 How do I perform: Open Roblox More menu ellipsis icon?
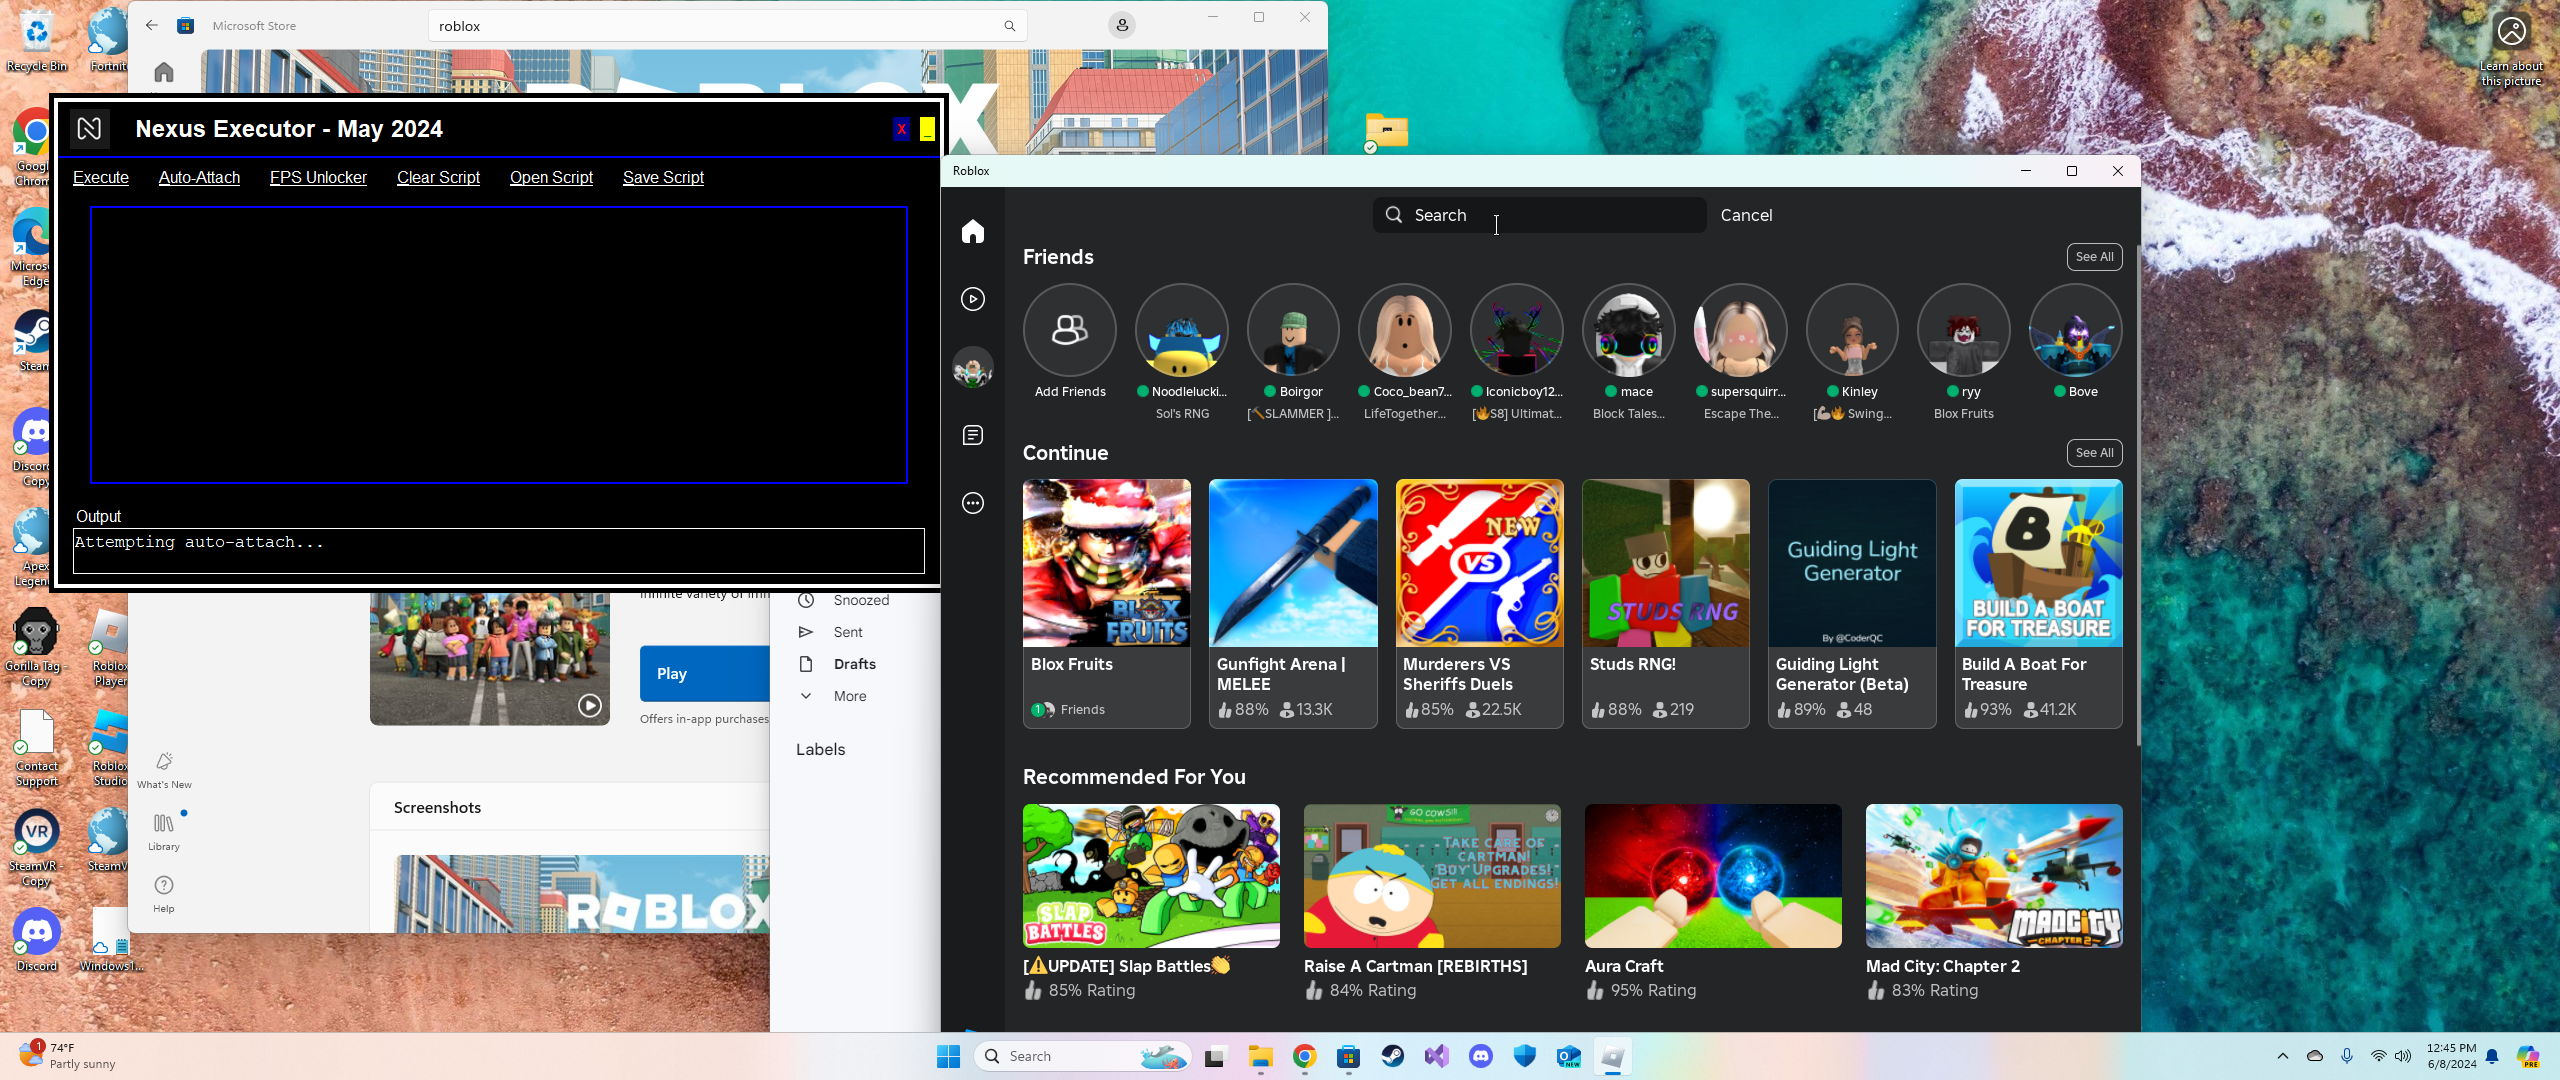pos(972,503)
